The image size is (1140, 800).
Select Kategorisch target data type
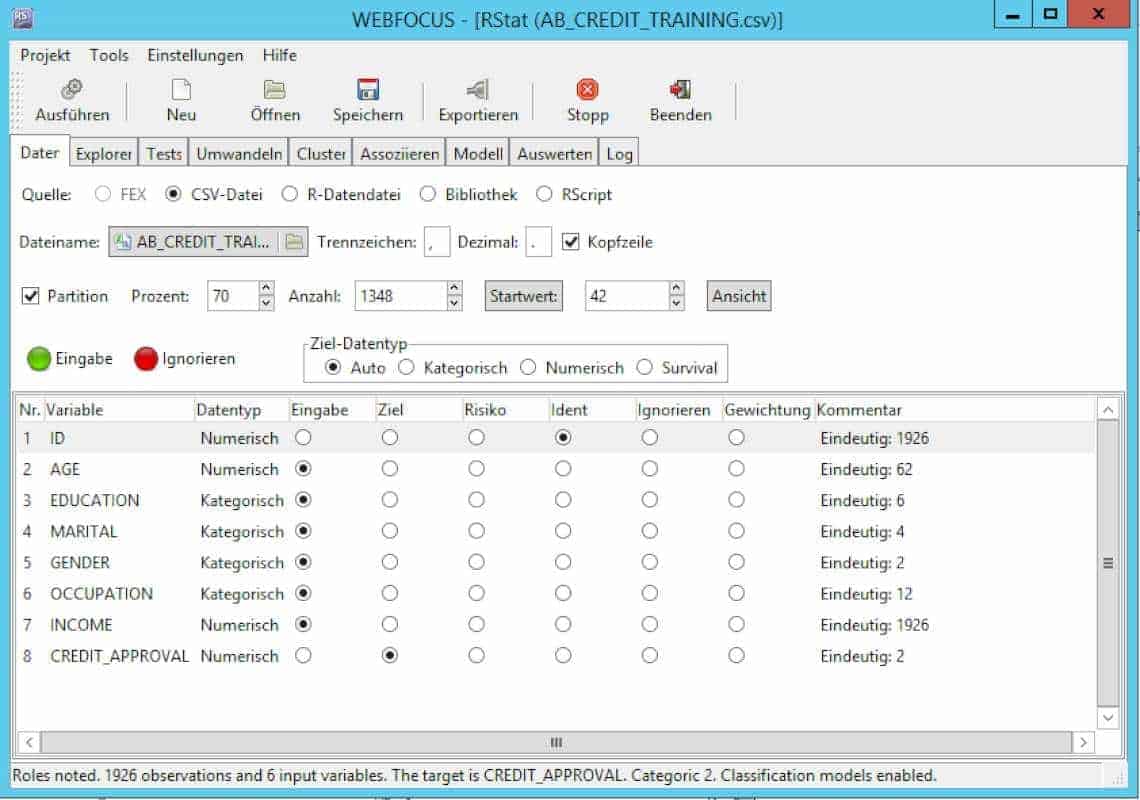tap(406, 367)
